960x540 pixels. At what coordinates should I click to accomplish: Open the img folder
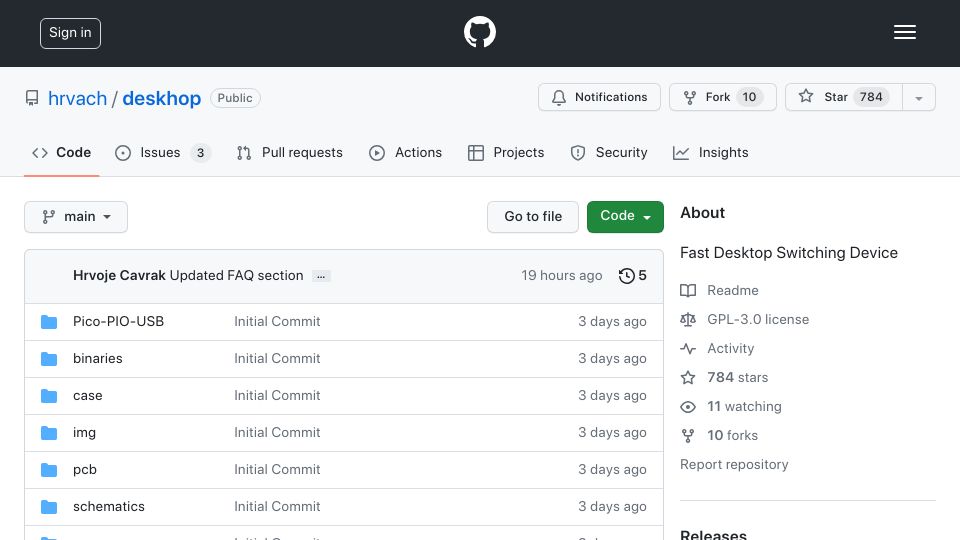(x=84, y=433)
